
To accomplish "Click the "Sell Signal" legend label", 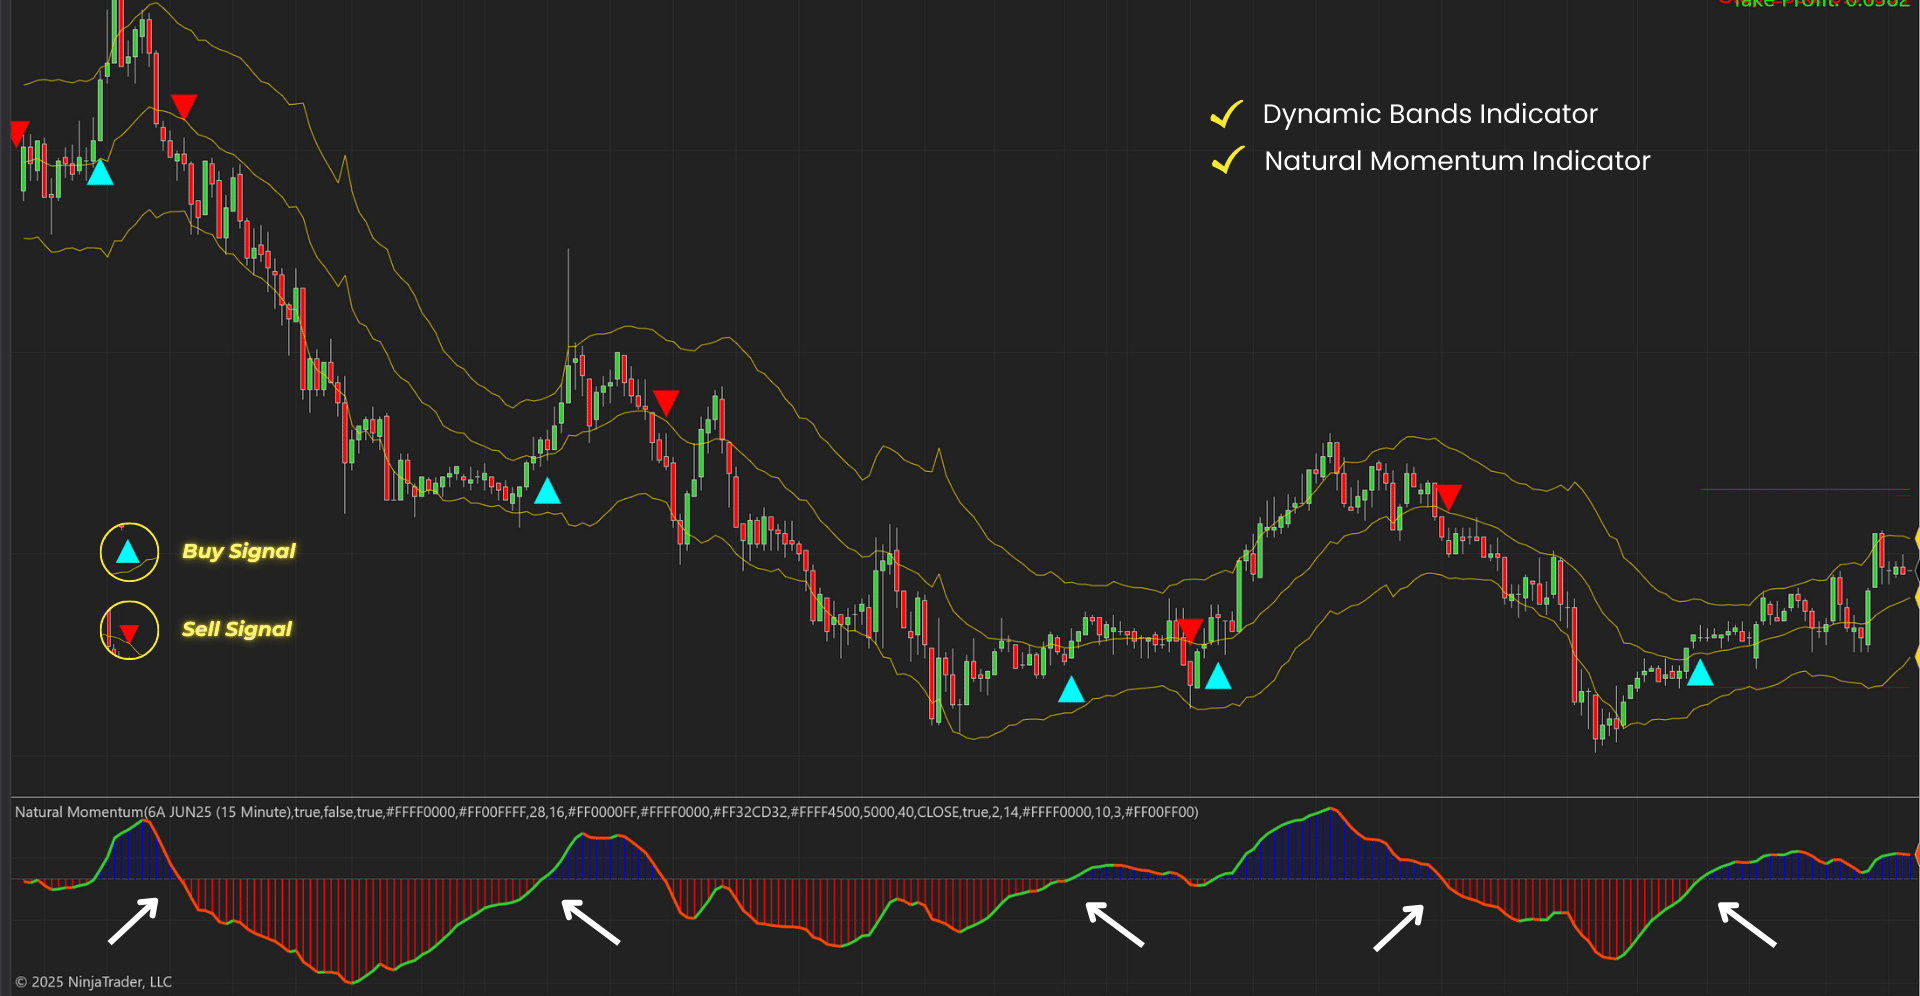I will (237, 629).
